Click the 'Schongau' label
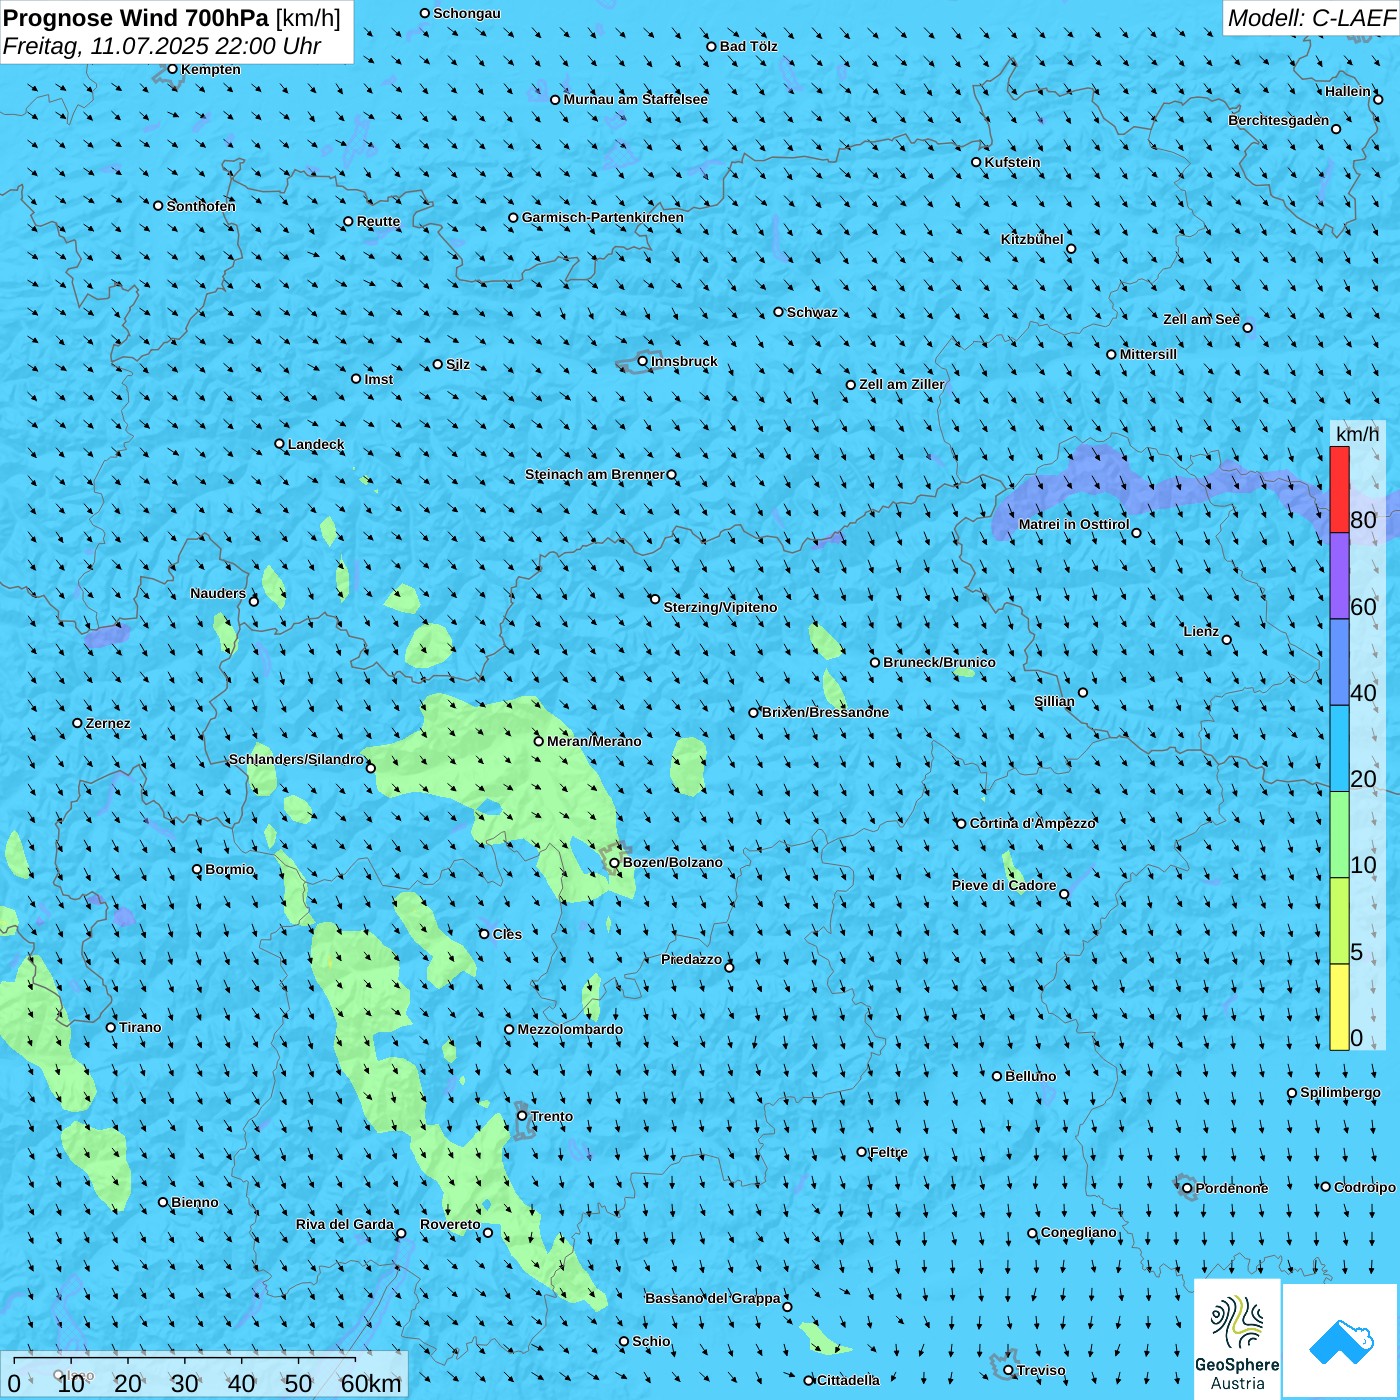Screen dimensions: 1400x1400 point(467,13)
